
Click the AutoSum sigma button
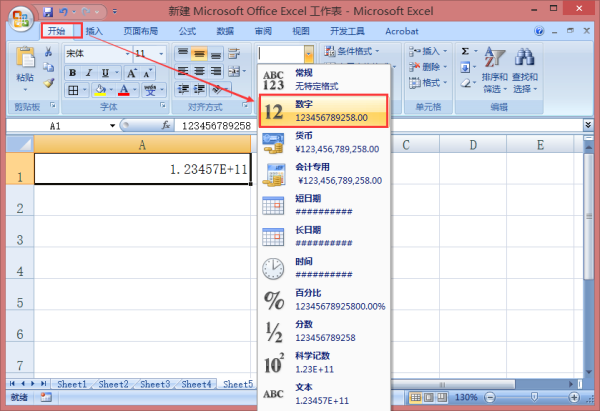(465, 51)
